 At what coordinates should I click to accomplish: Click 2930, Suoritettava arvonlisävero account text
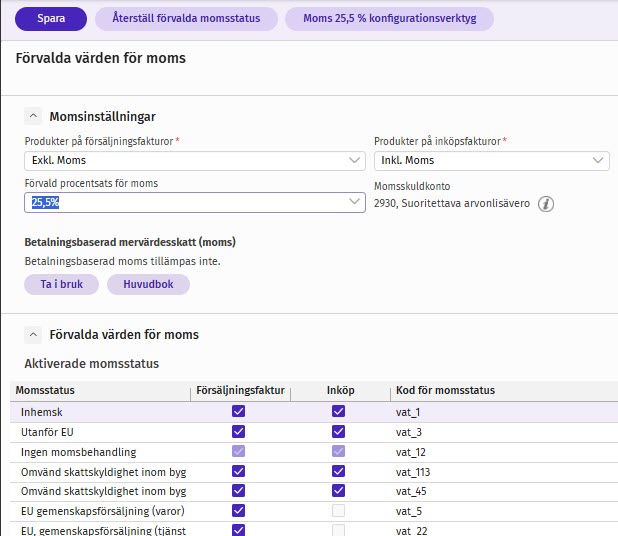coord(452,203)
